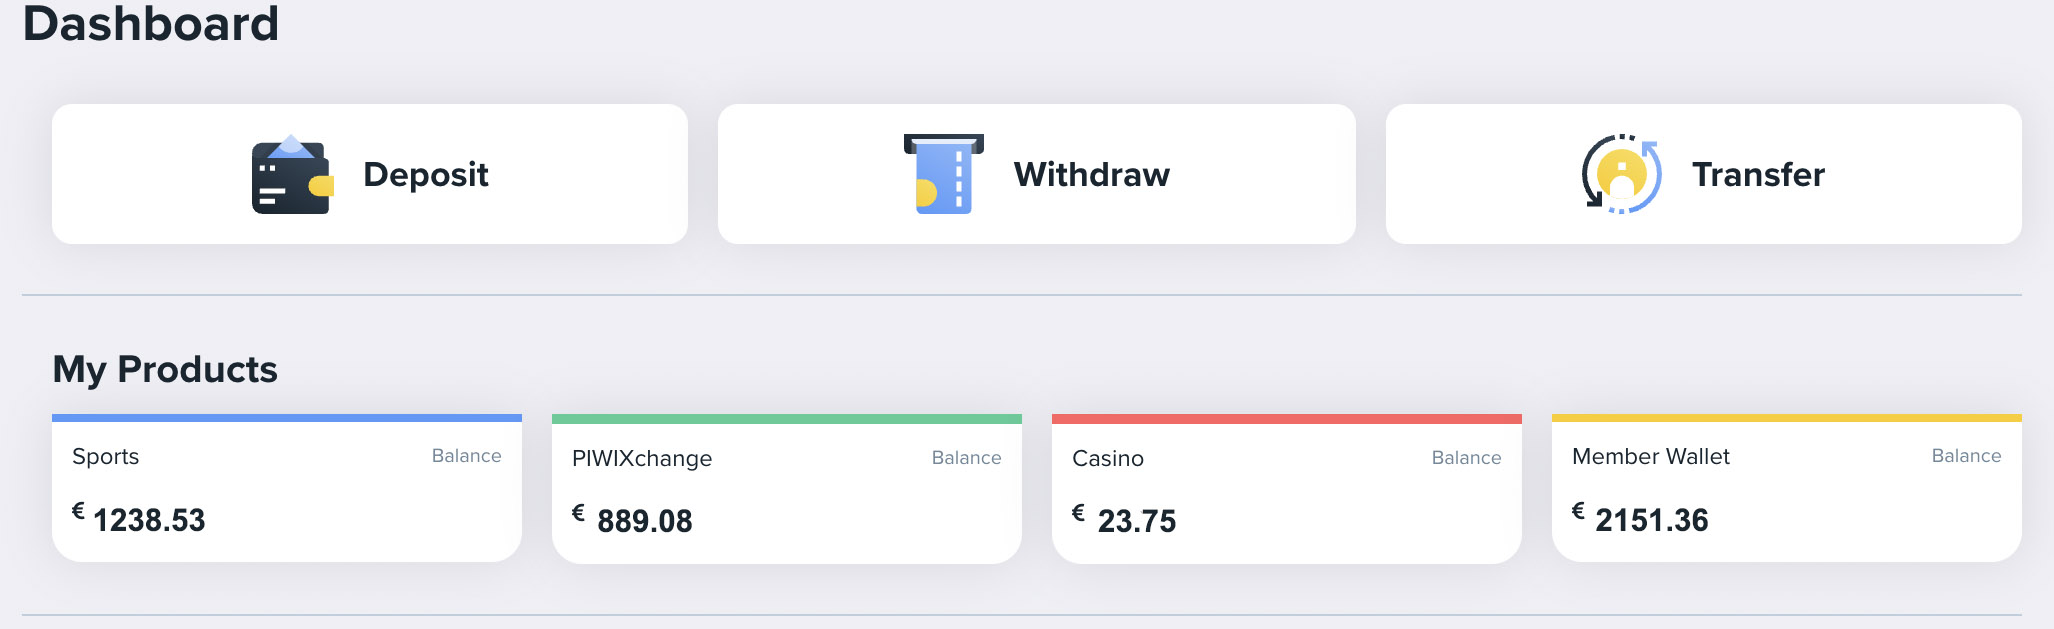
Task: Select the Sports balance amount 1238.53
Action: coord(149,520)
